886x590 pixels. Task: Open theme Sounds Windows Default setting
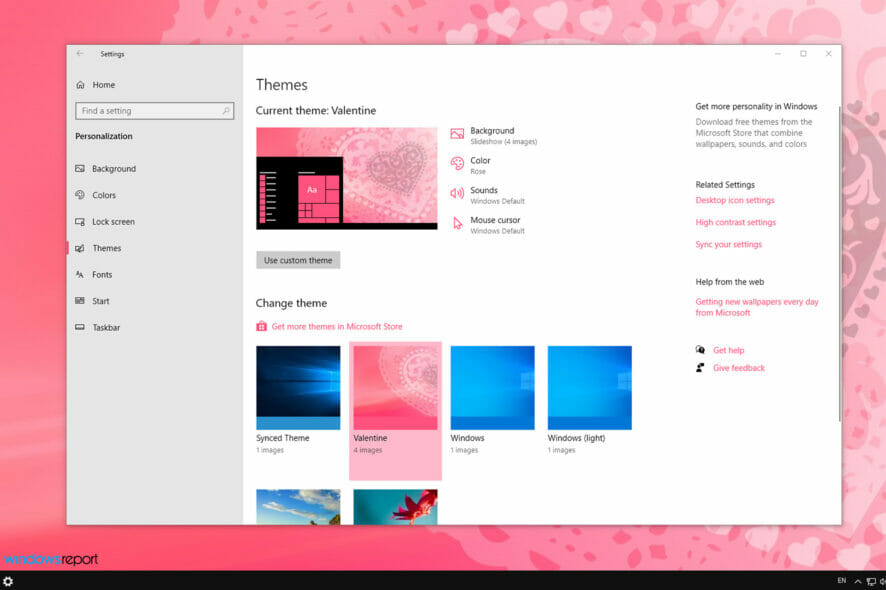(x=488, y=196)
